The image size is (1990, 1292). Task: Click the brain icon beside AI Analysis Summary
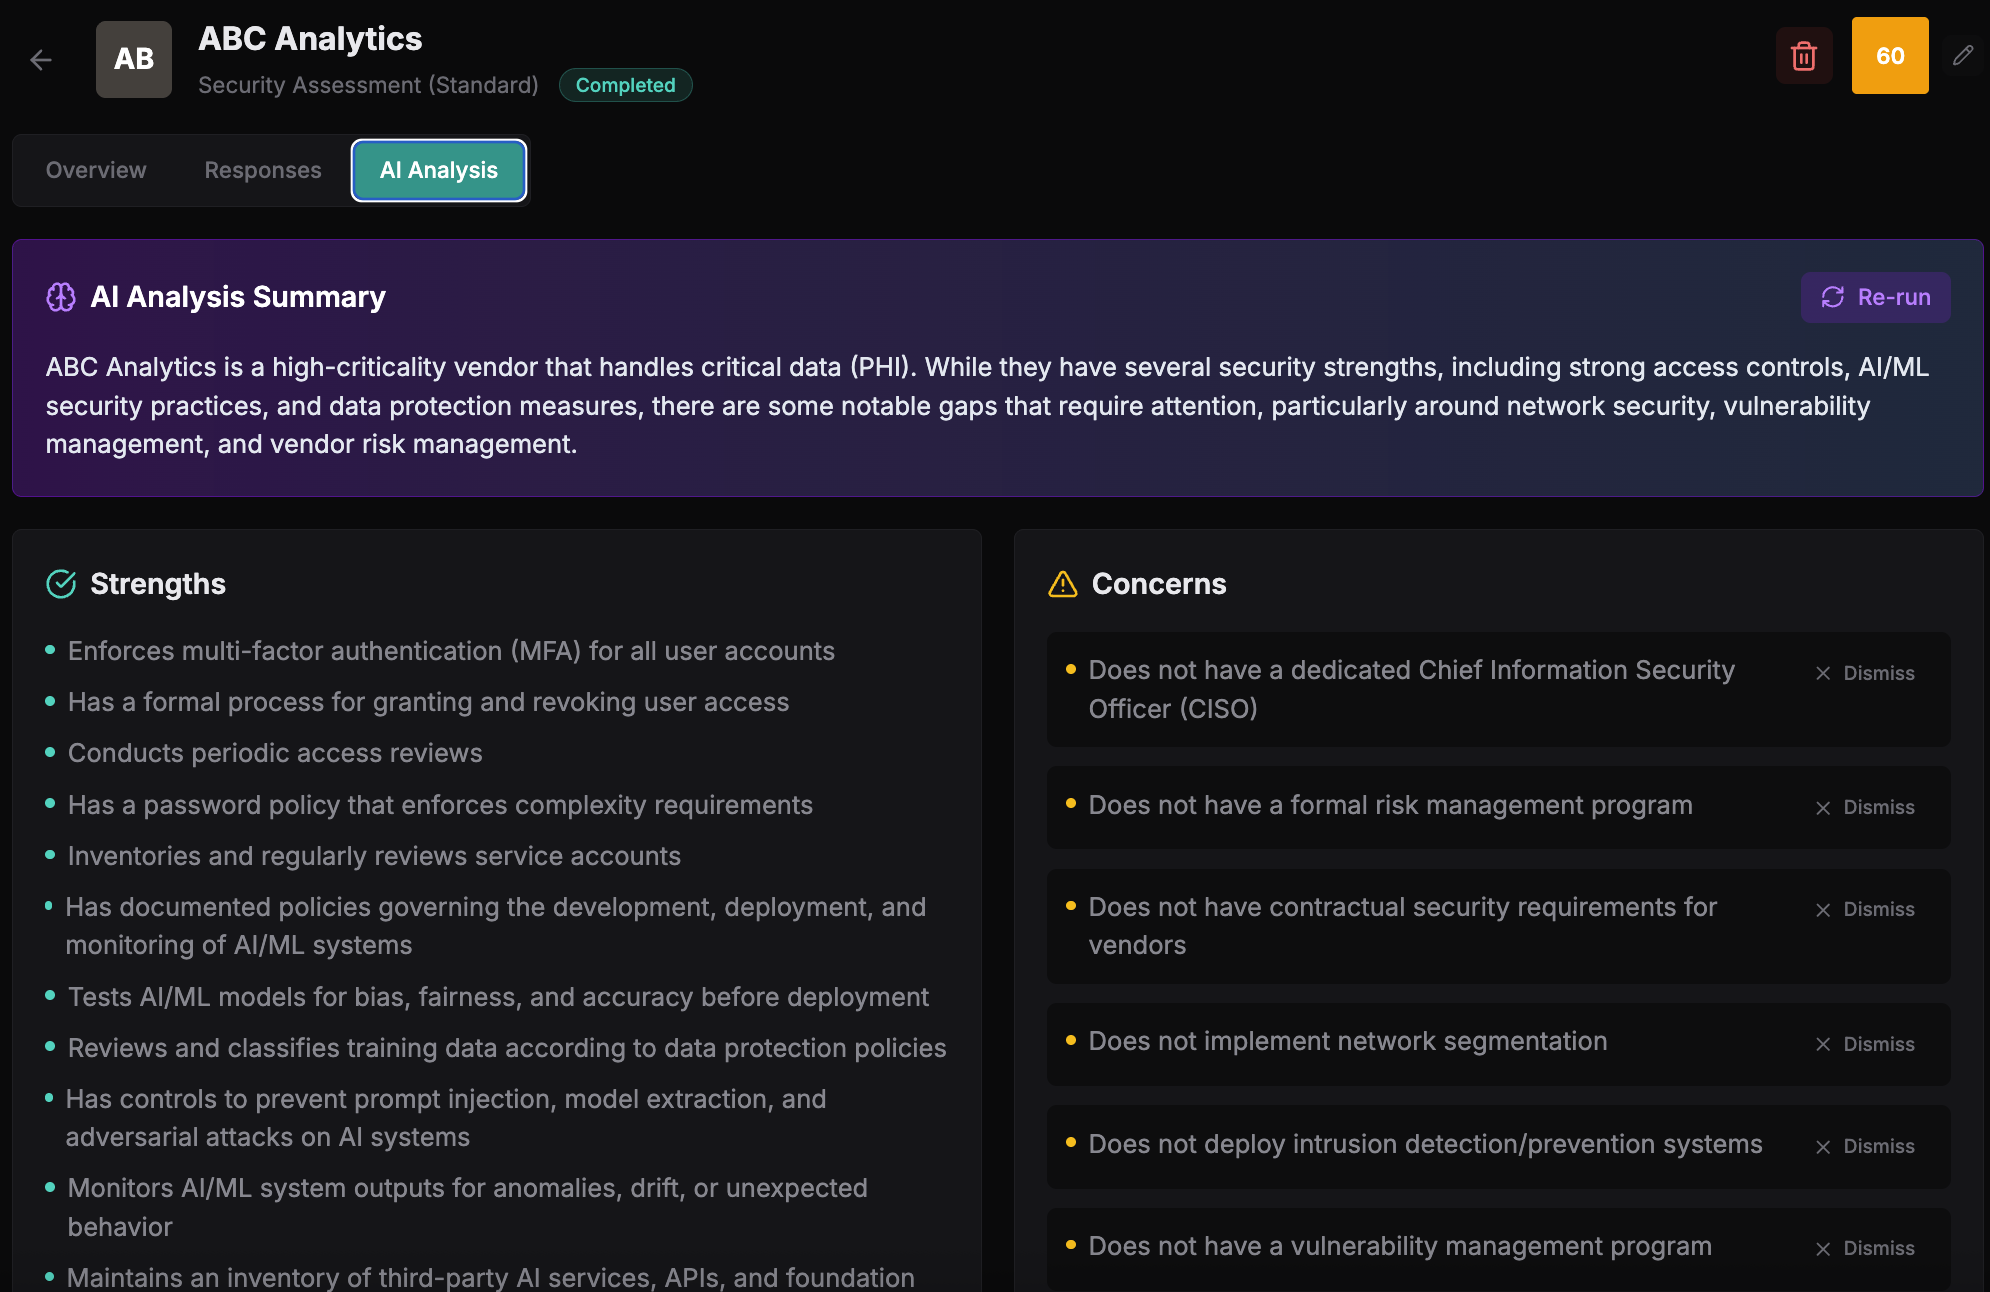tap(61, 297)
